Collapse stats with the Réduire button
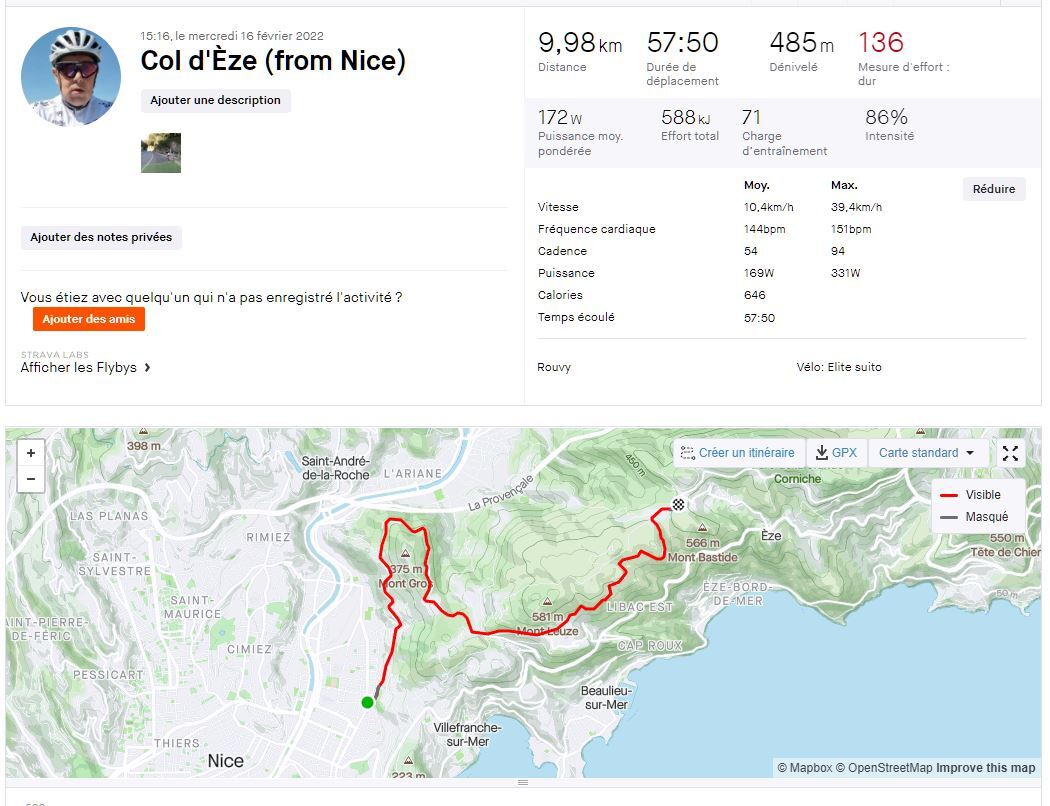Viewport: 1050px width, 806px height. 993,189
